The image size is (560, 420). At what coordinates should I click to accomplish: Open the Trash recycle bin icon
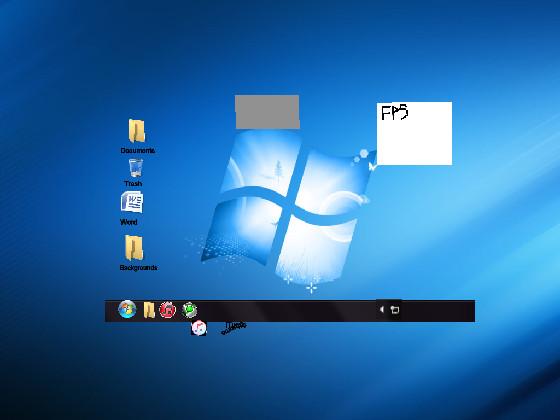[x=135, y=168]
